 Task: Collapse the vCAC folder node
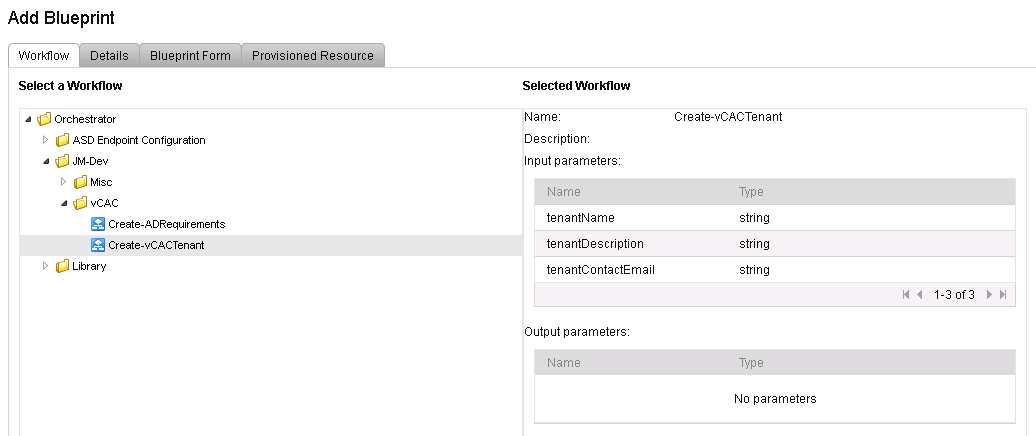64,203
